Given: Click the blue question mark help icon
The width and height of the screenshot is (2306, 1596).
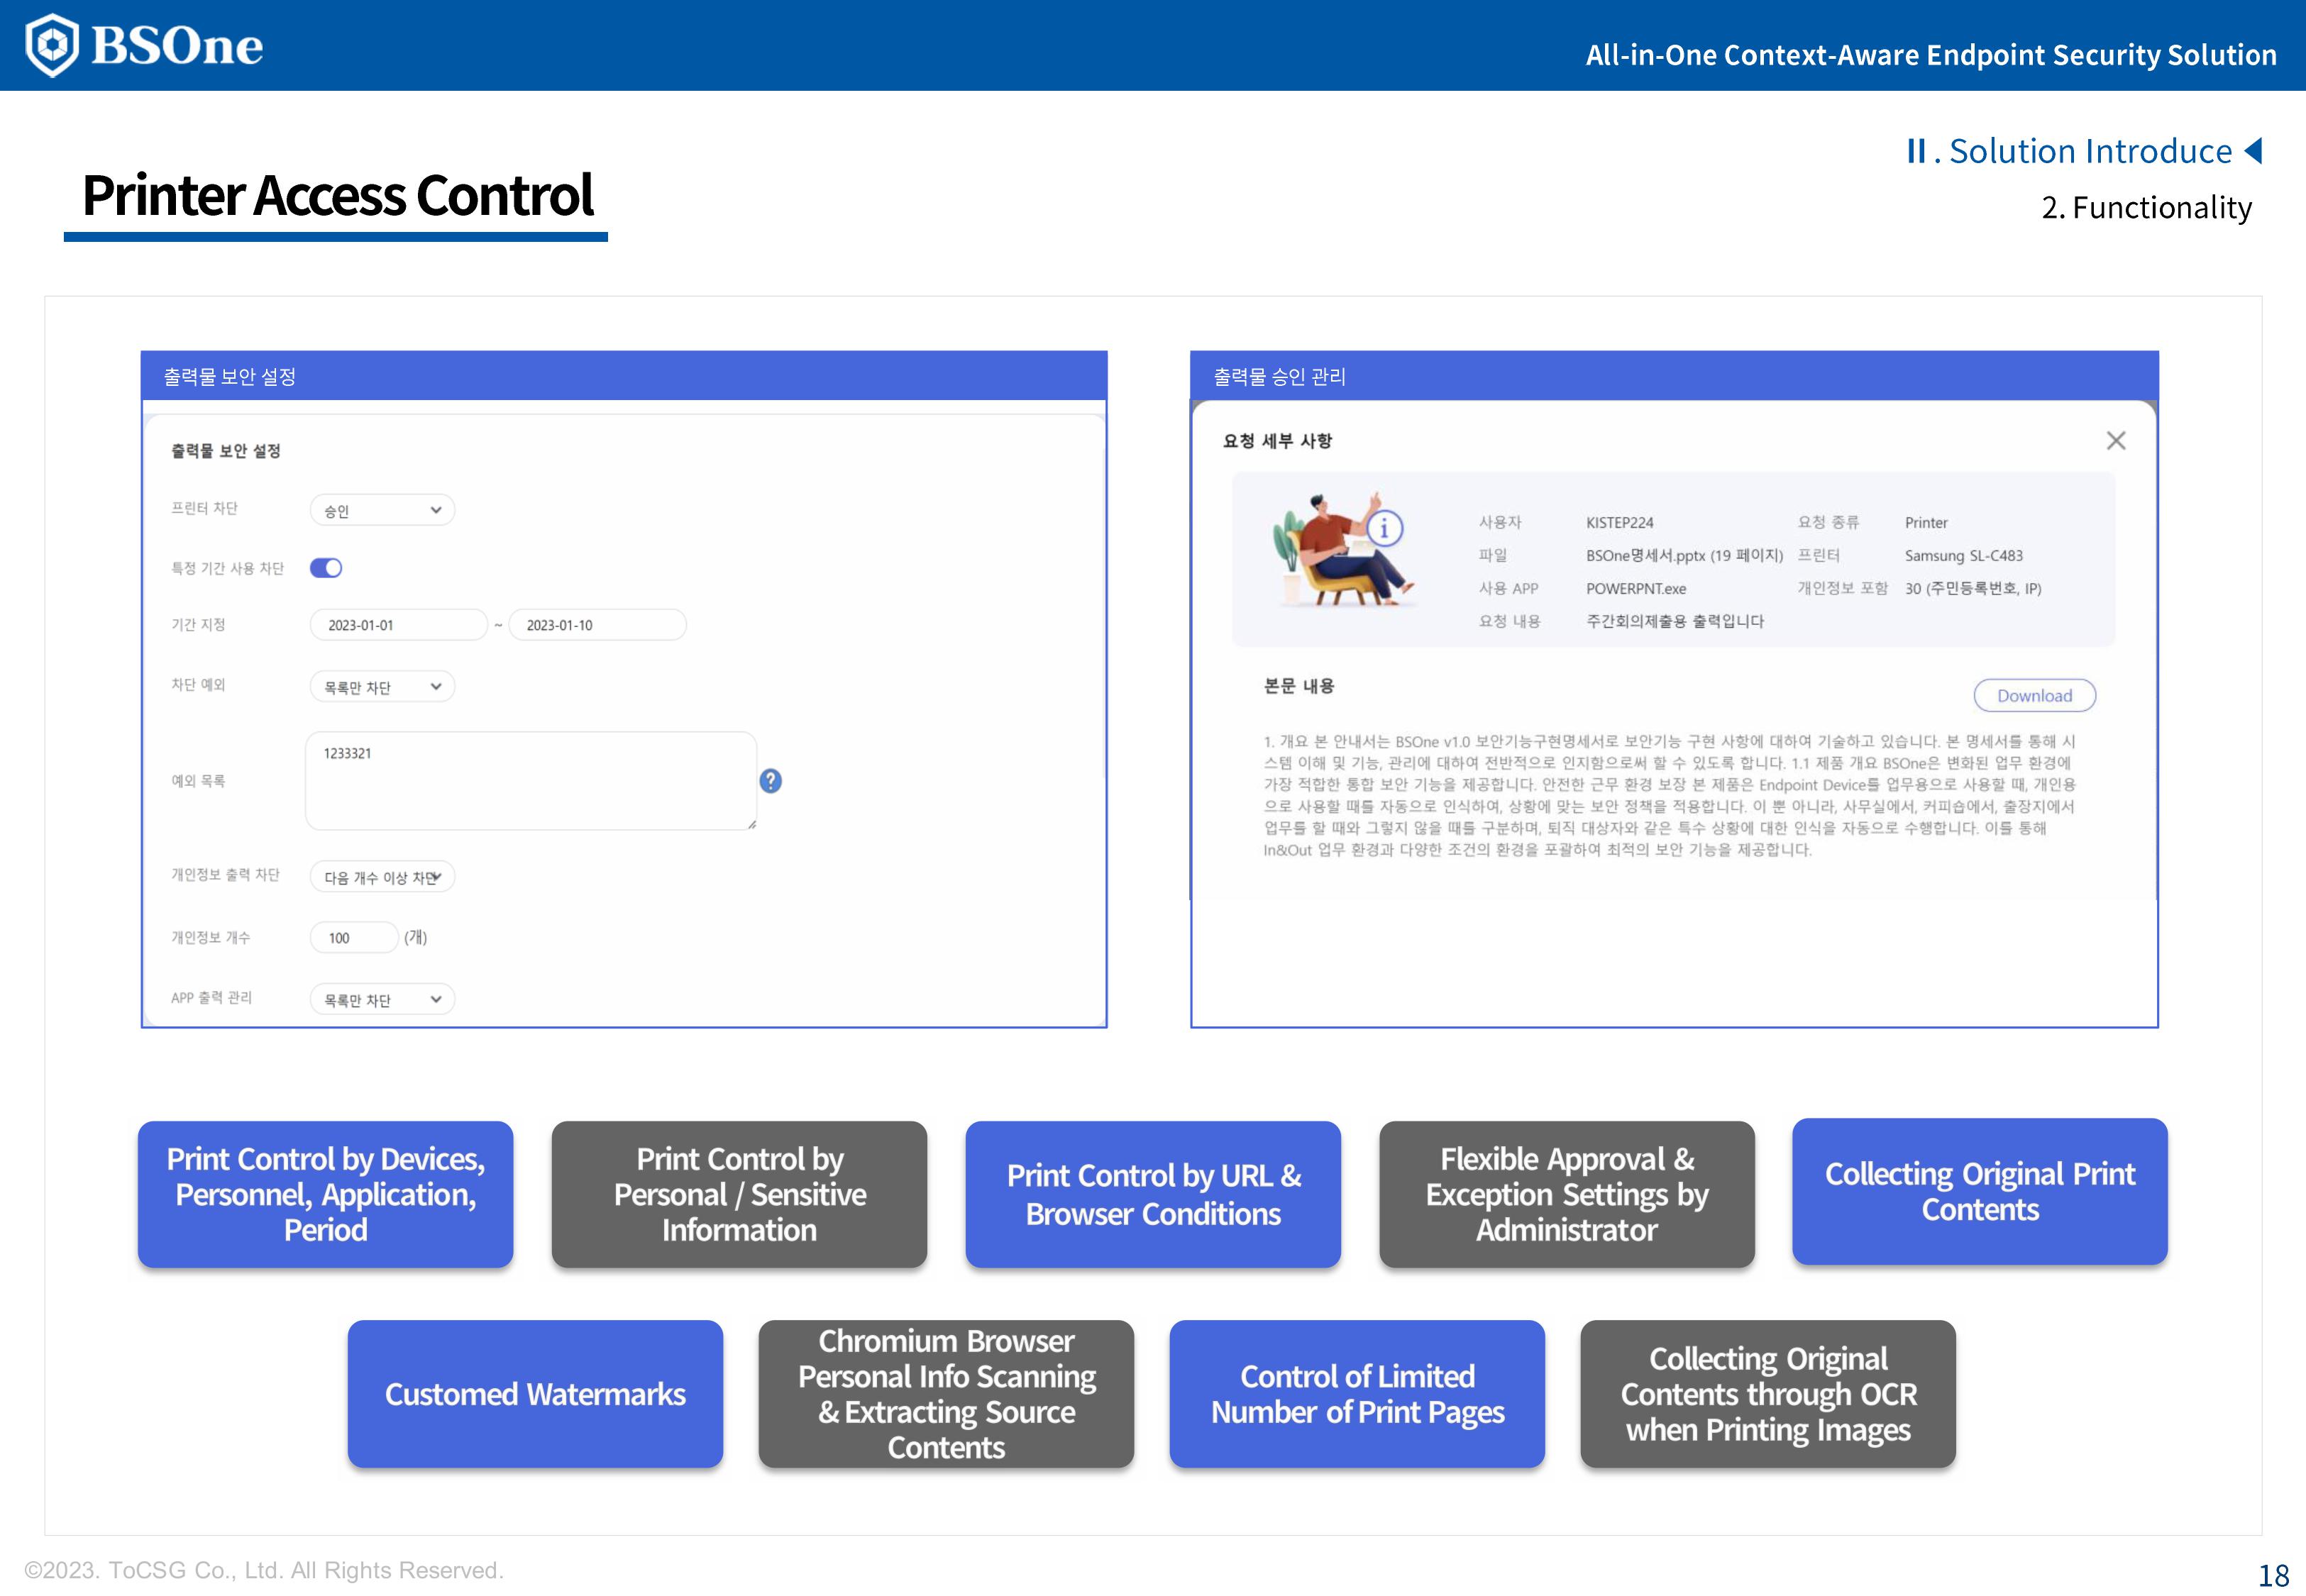Looking at the screenshot, I should pos(770,781).
